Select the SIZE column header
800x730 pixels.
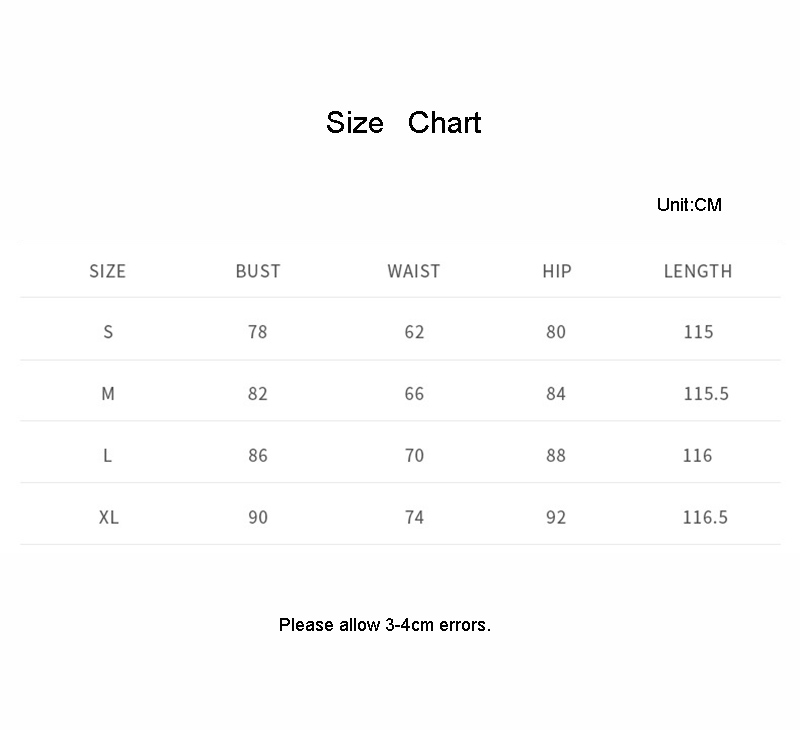tap(108, 271)
